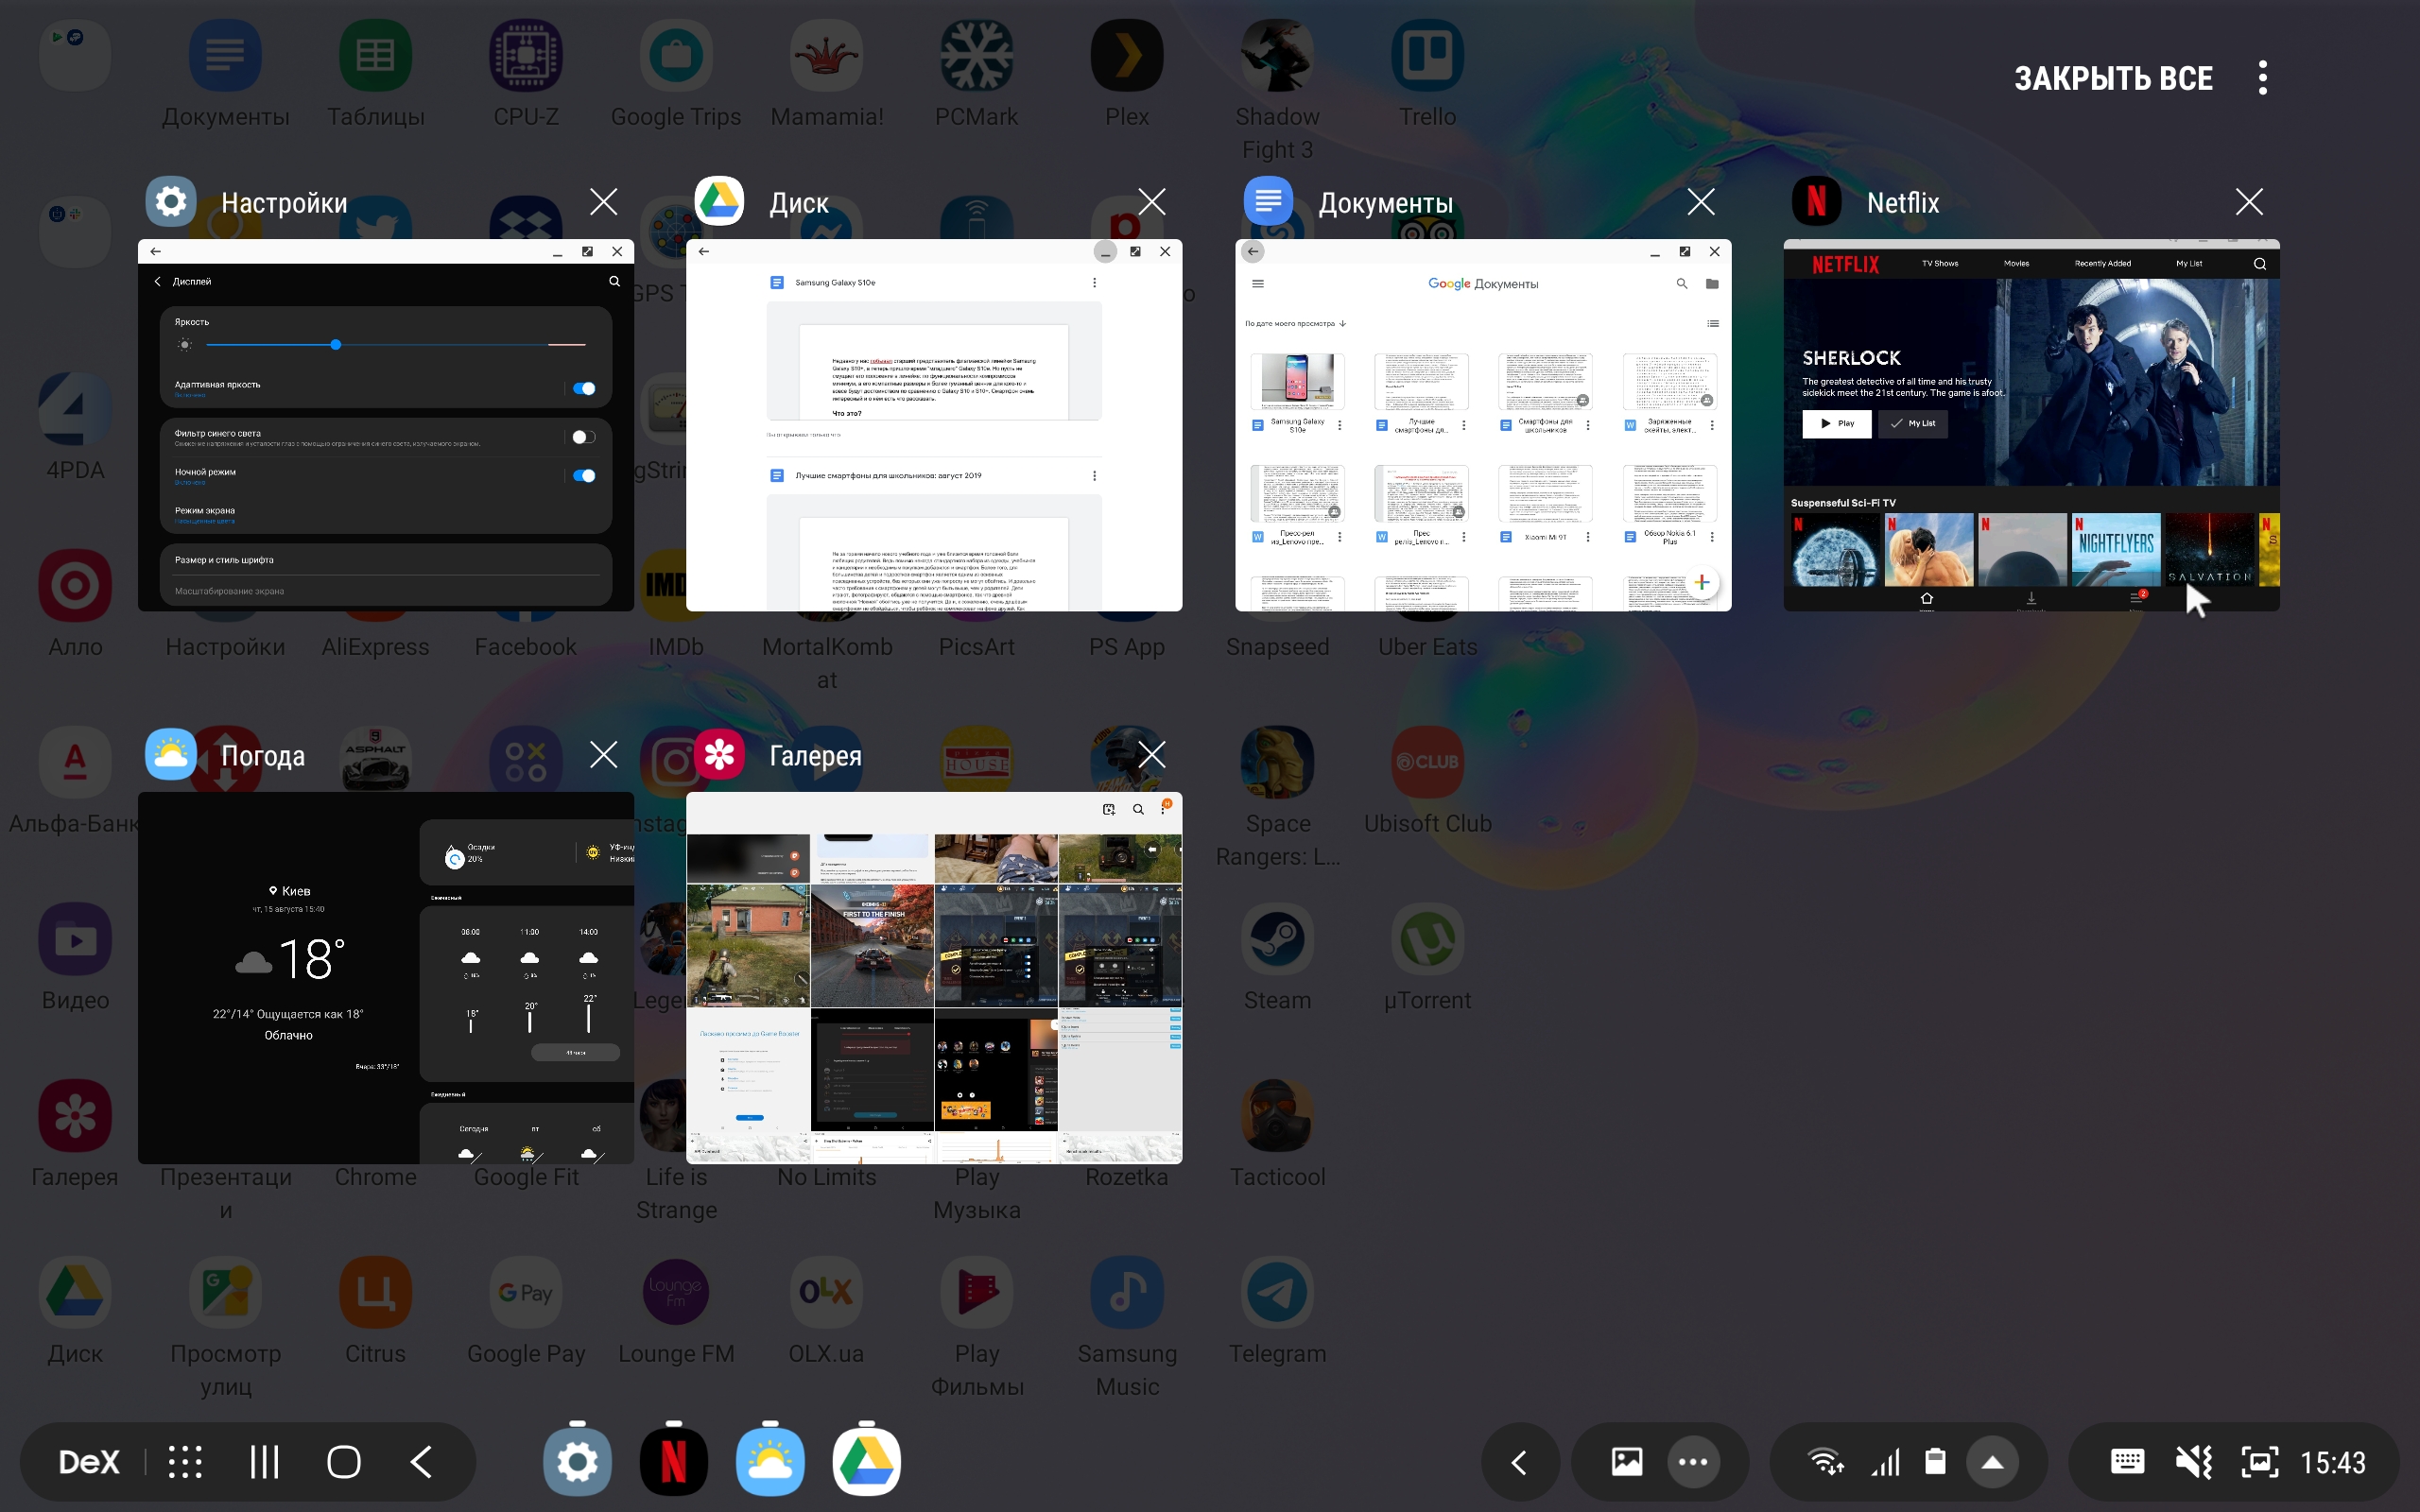Open the sort-by-date dropdown in Google Docs
The height and width of the screenshot is (1512, 2420).
click(x=1296, y=324)
